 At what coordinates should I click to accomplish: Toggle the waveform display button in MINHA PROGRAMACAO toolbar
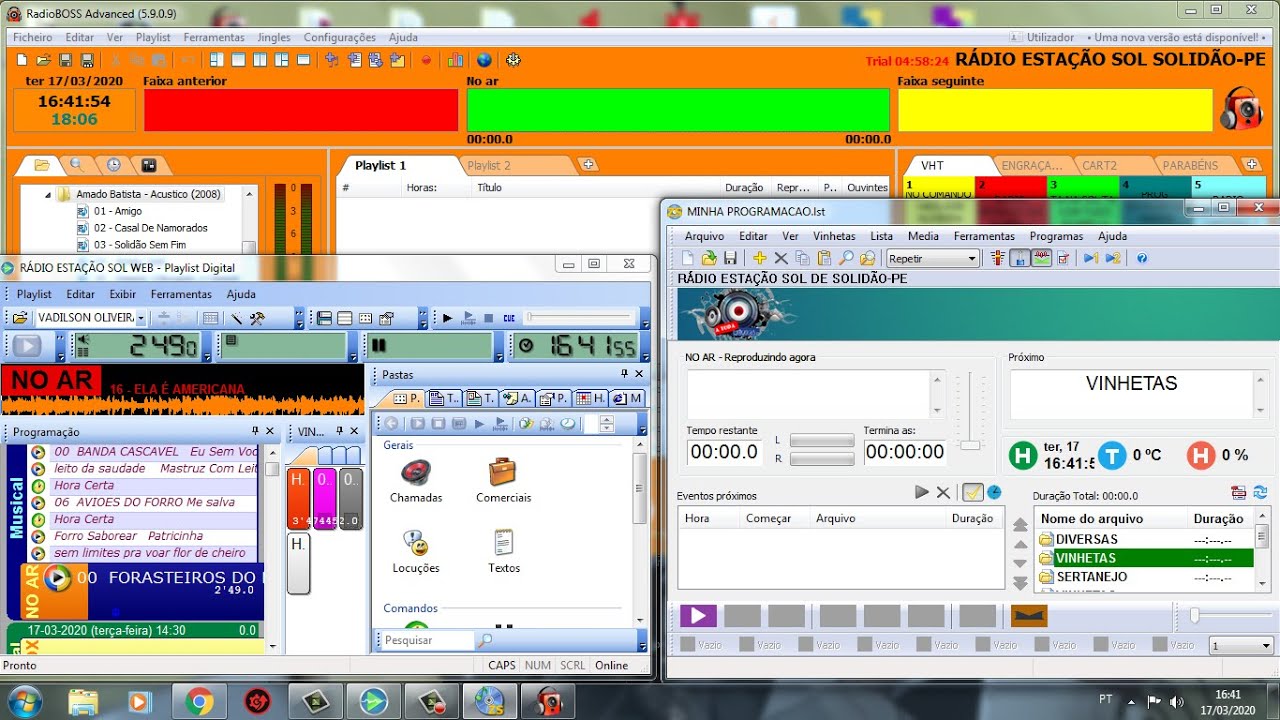click(1041, 258)
